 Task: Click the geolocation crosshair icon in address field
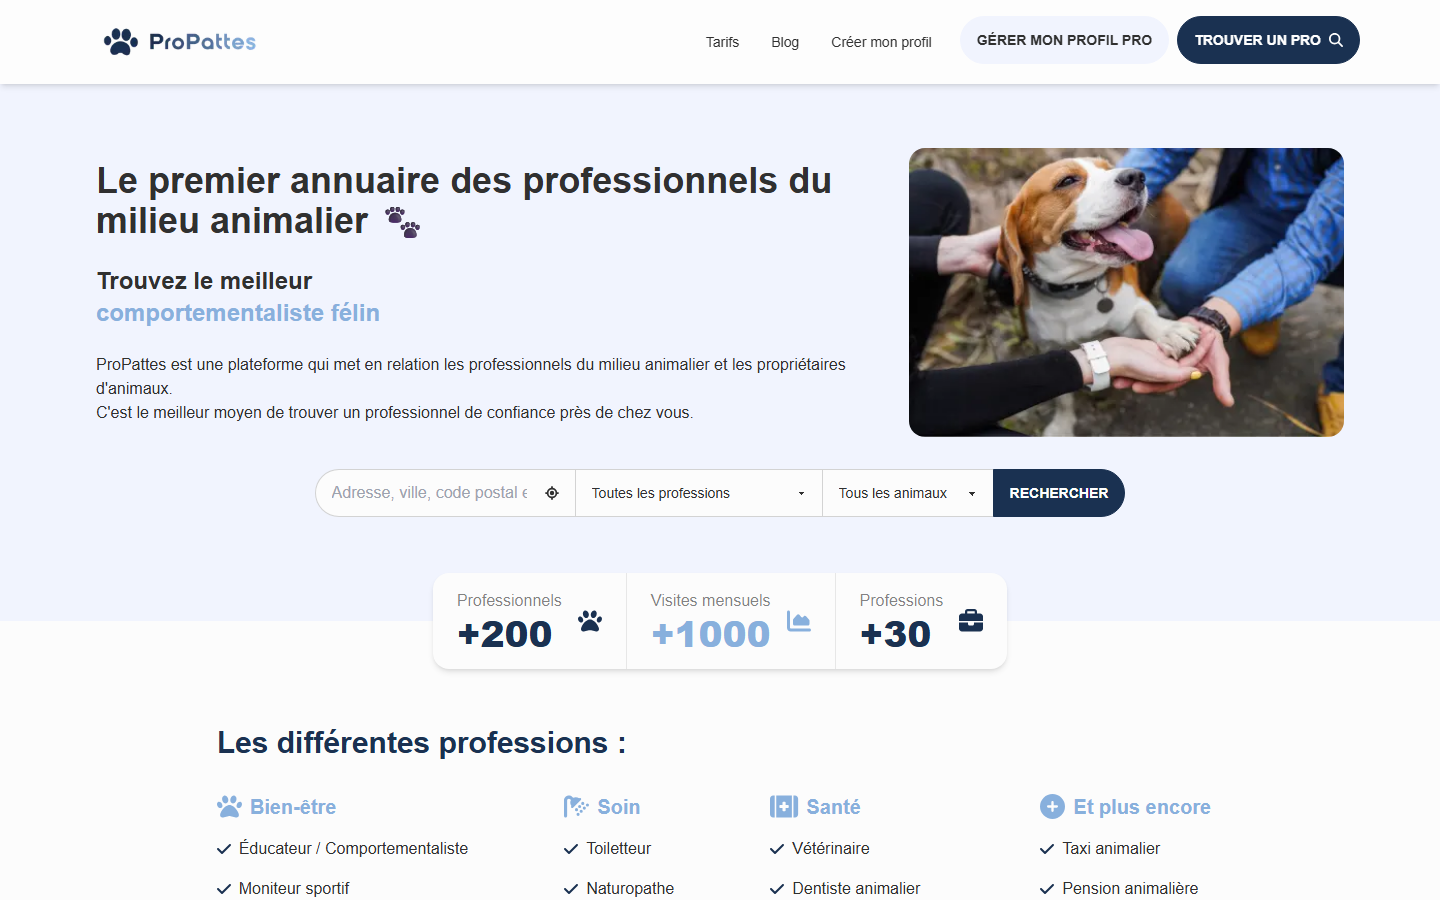point(552,493)
